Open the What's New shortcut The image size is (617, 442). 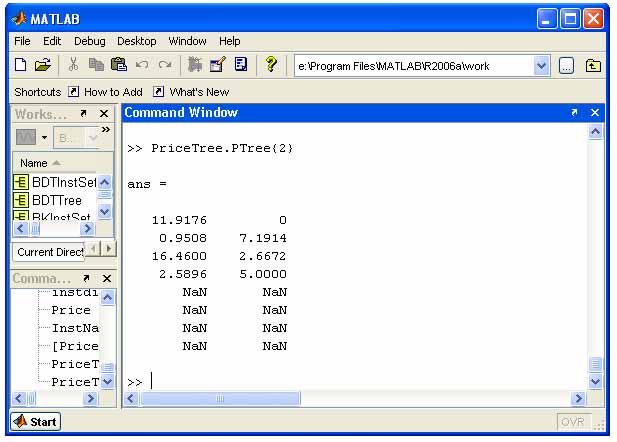click(192, 92)
